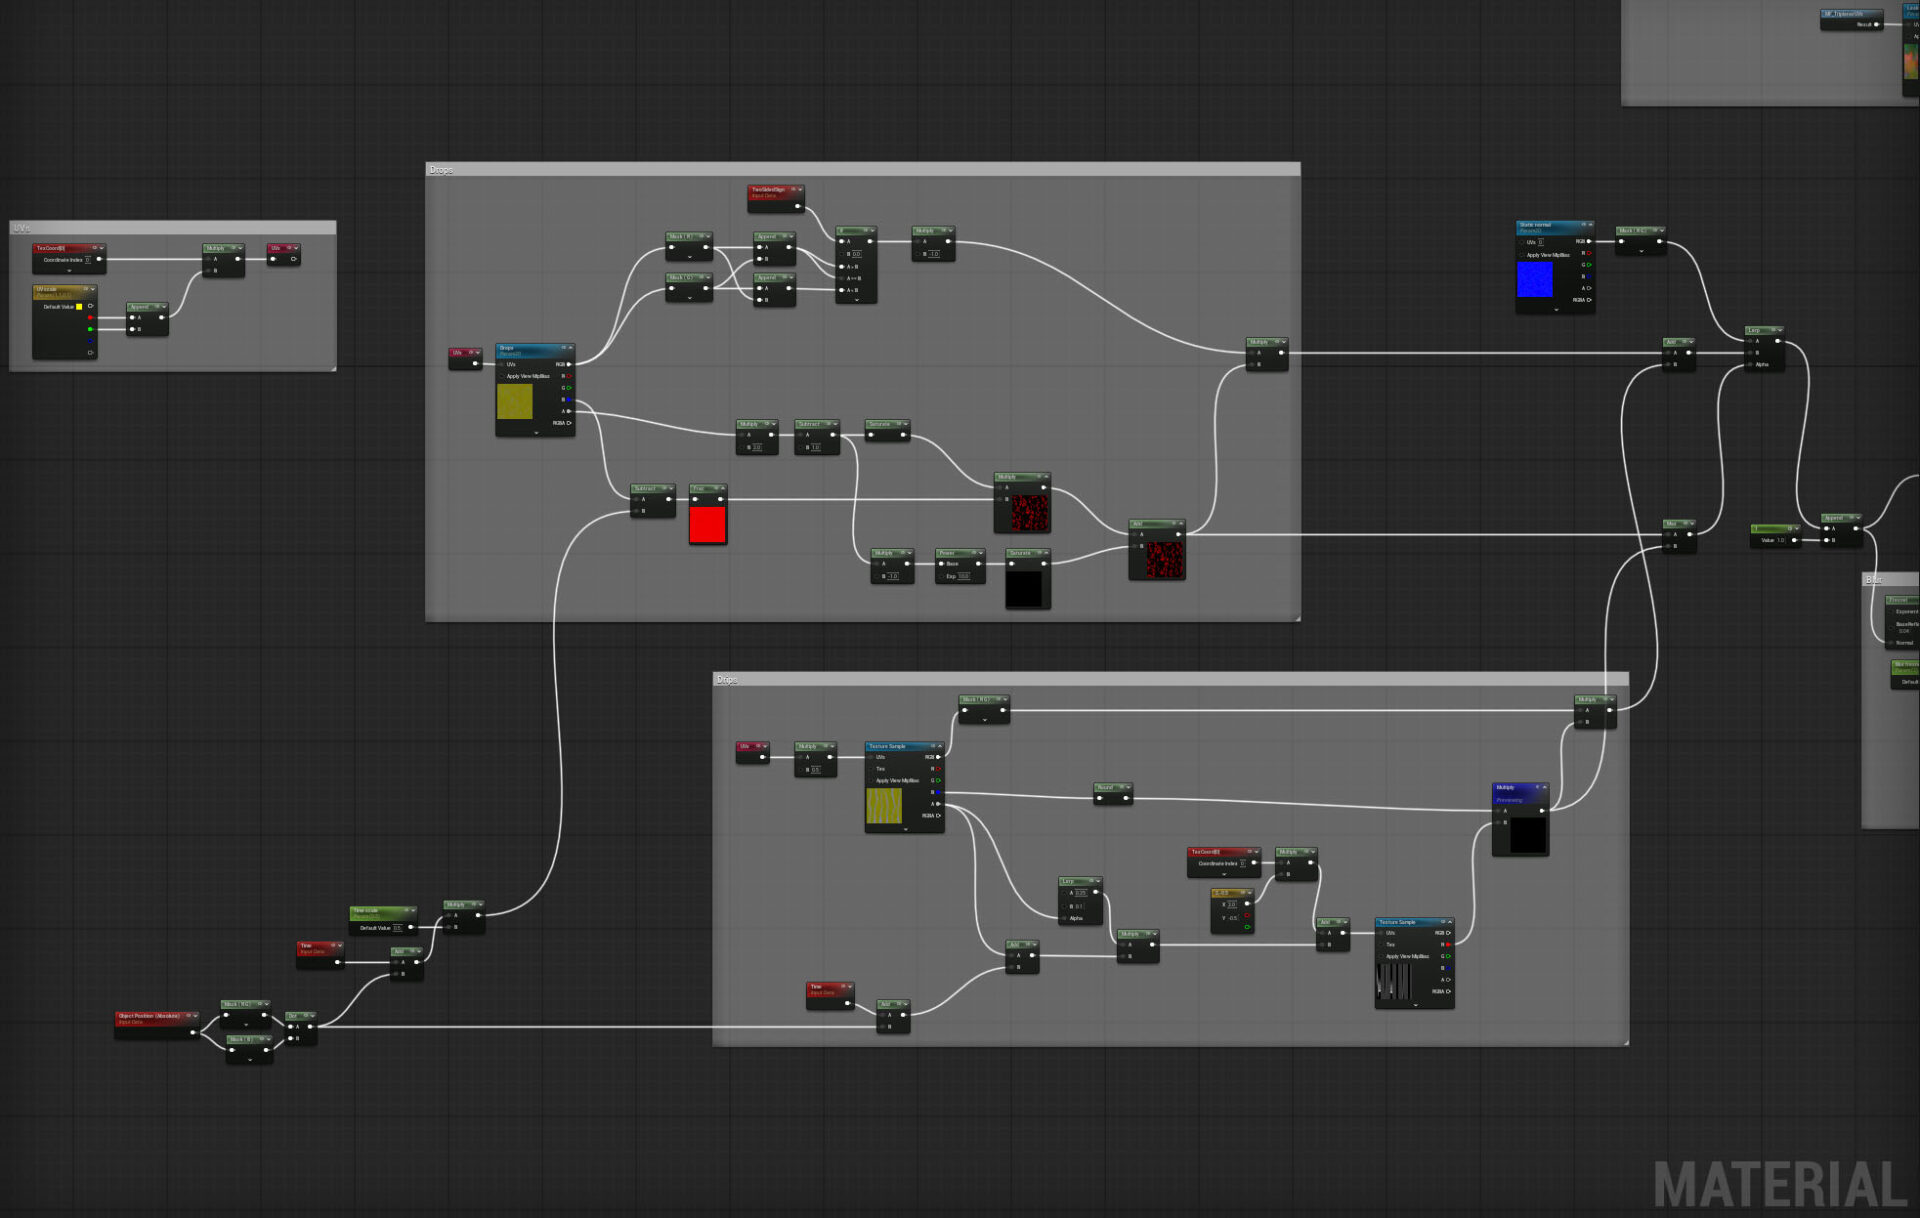The image size is (1920, 1218).
Task: Expand the Mask (R) node chevron
Action: click(689, 256)
